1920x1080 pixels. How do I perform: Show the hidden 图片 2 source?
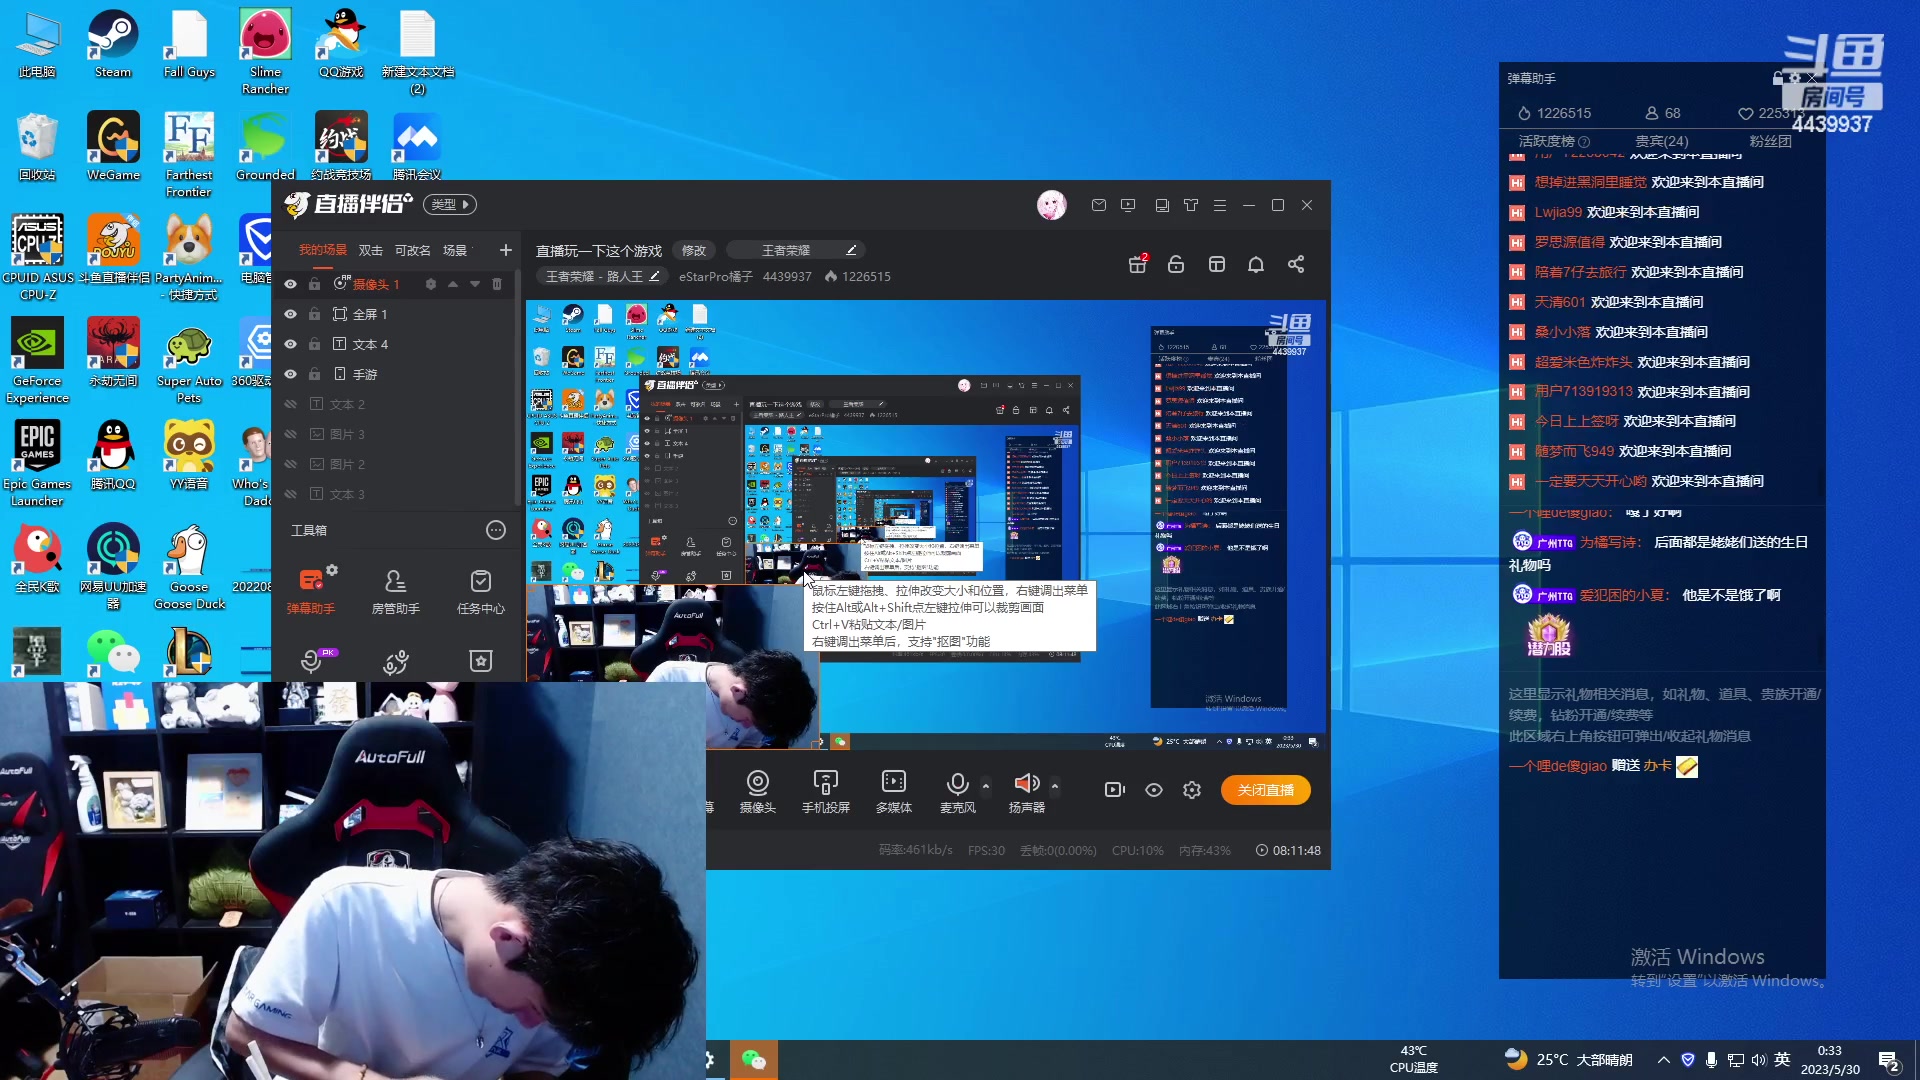tap(290, 464)
